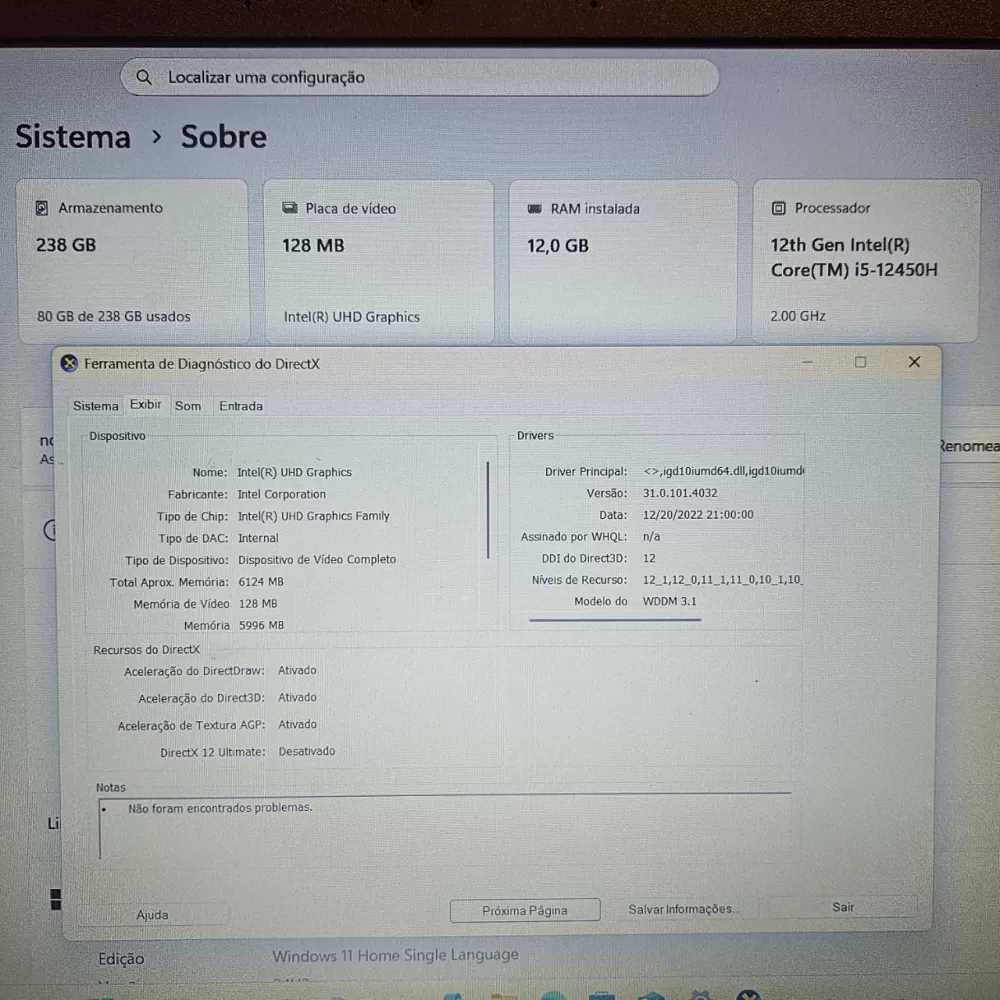Select the Tipo de DAC value 'Internal'

pos(258,538)
